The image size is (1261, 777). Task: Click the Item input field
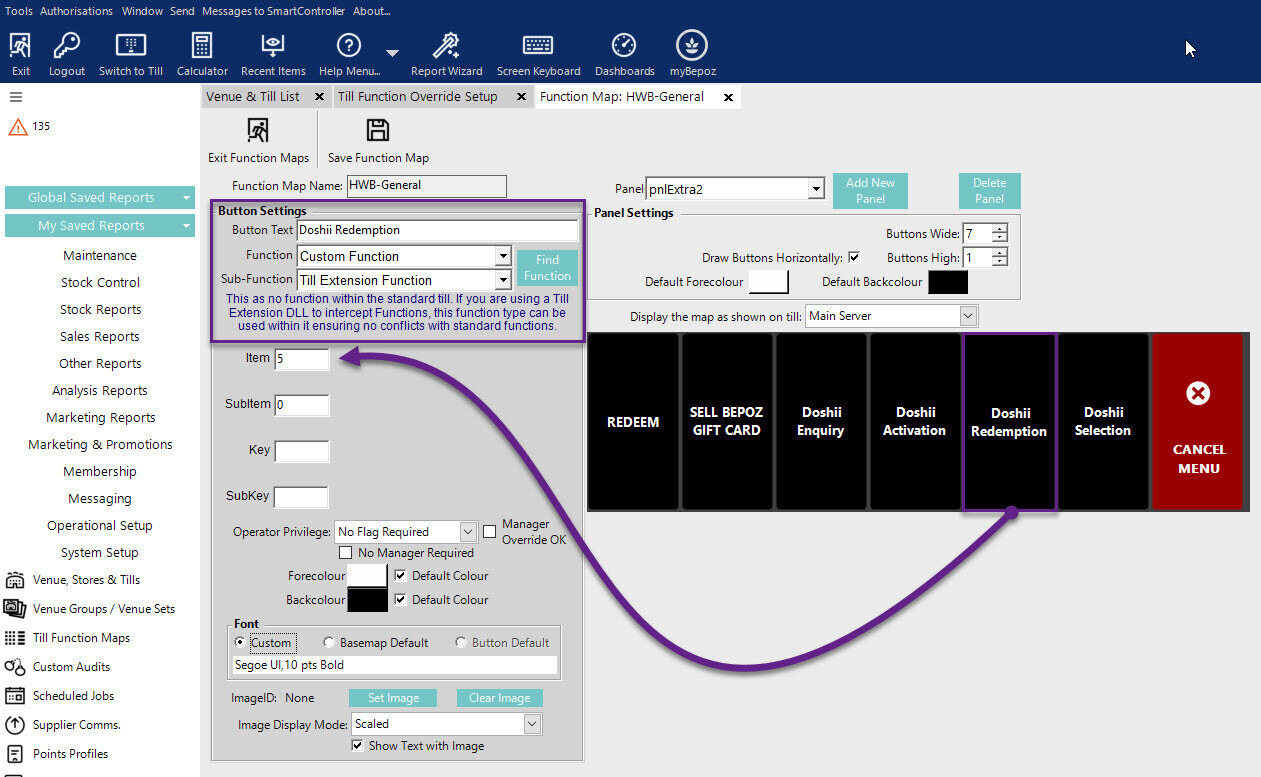pyautogui.click(x=302, y=358)
